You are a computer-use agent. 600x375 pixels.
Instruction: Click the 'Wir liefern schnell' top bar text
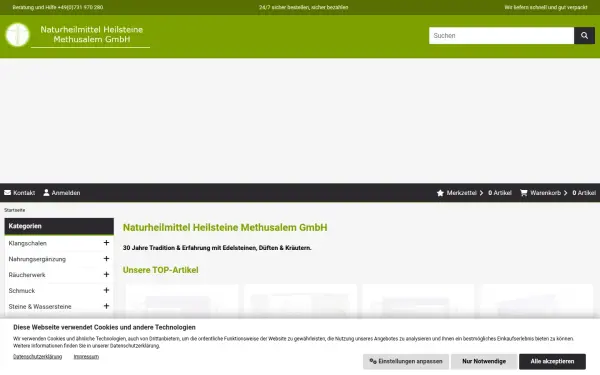pyautogui.click(x=546, y=7)
